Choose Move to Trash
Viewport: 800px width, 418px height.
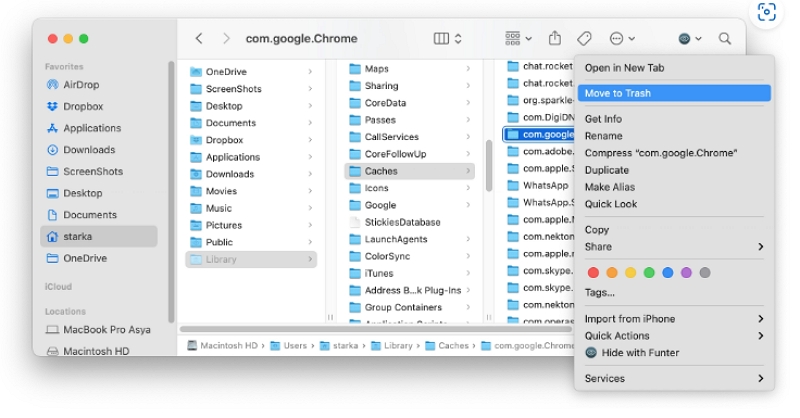(673, 93)
